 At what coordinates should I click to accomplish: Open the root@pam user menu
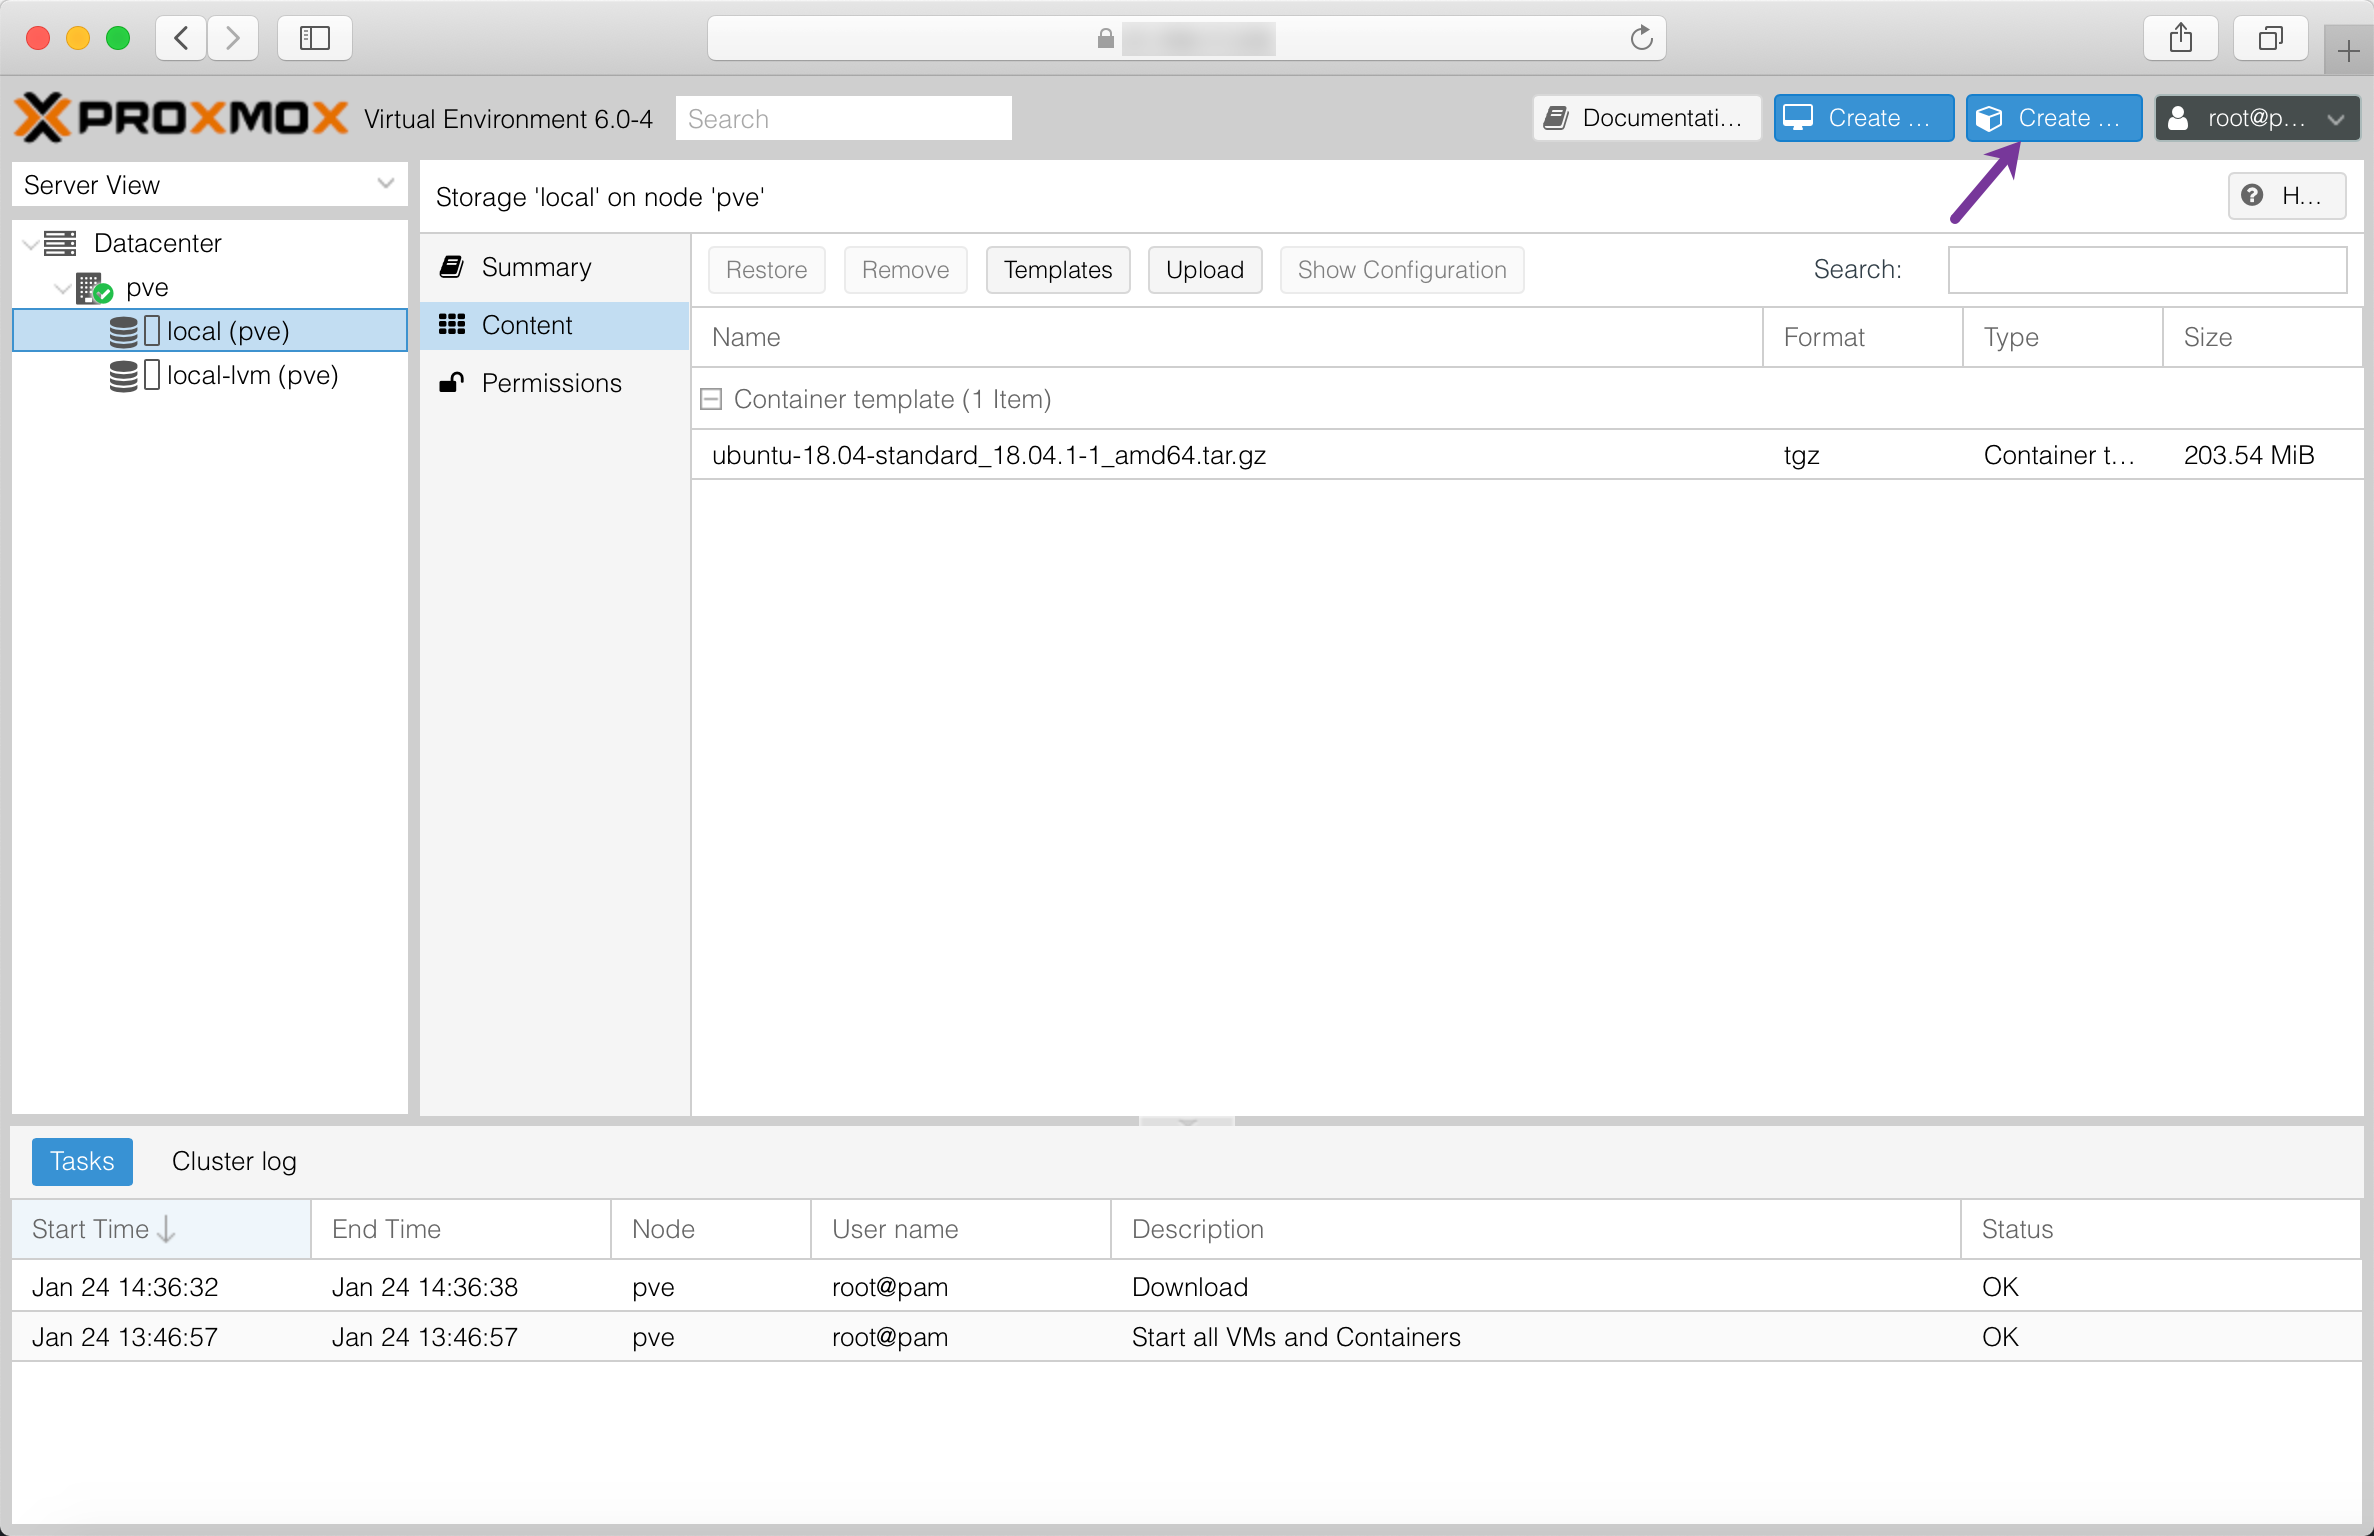[x=2256, y=118]
